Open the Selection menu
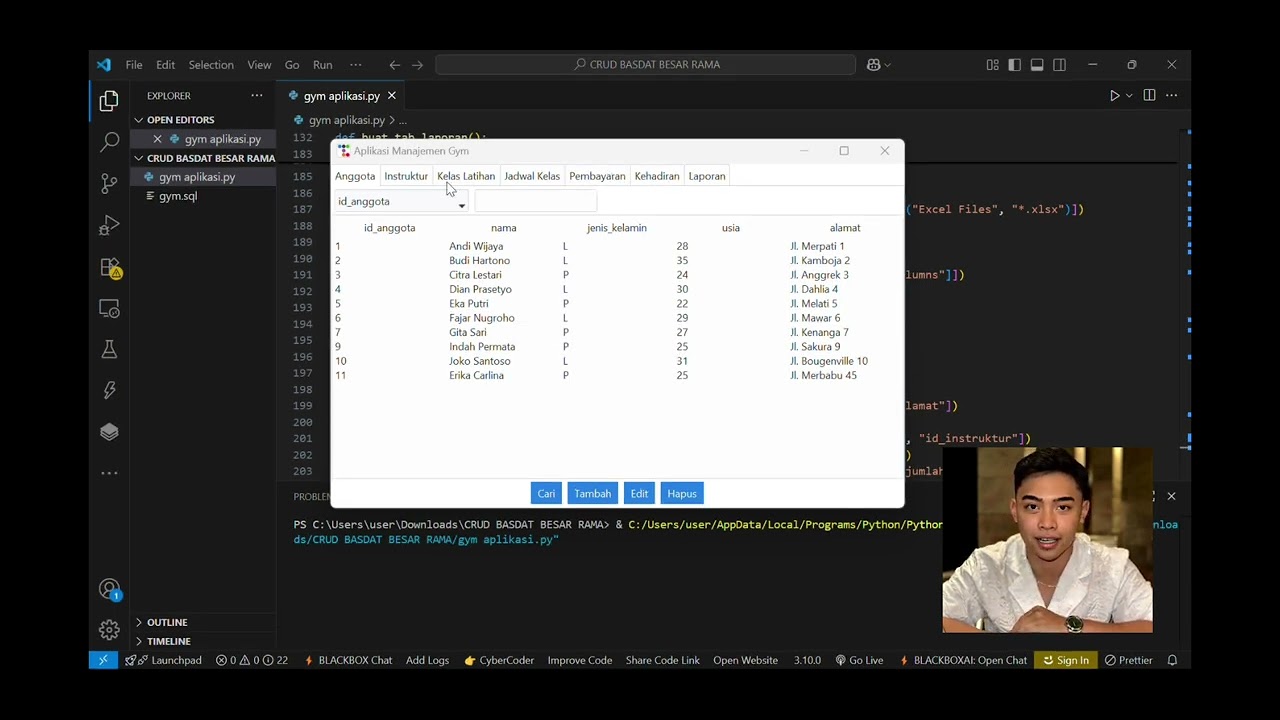 pyautogui.click(x=211, y=65)
